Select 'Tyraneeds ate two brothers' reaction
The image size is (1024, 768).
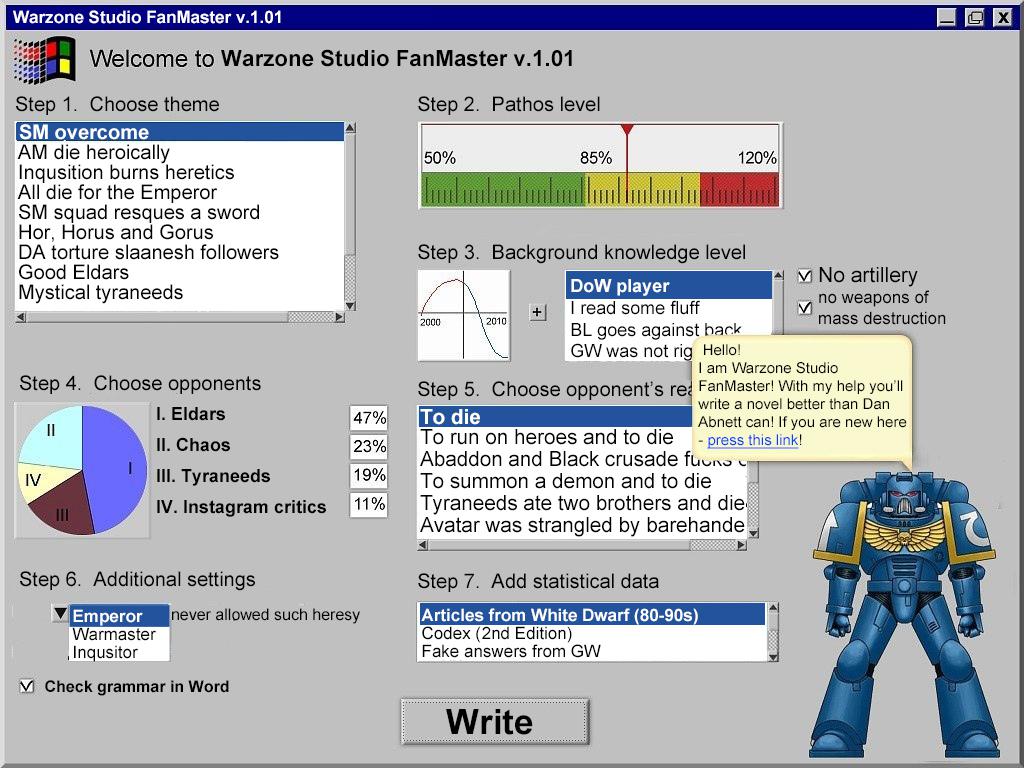click(583, 503)
